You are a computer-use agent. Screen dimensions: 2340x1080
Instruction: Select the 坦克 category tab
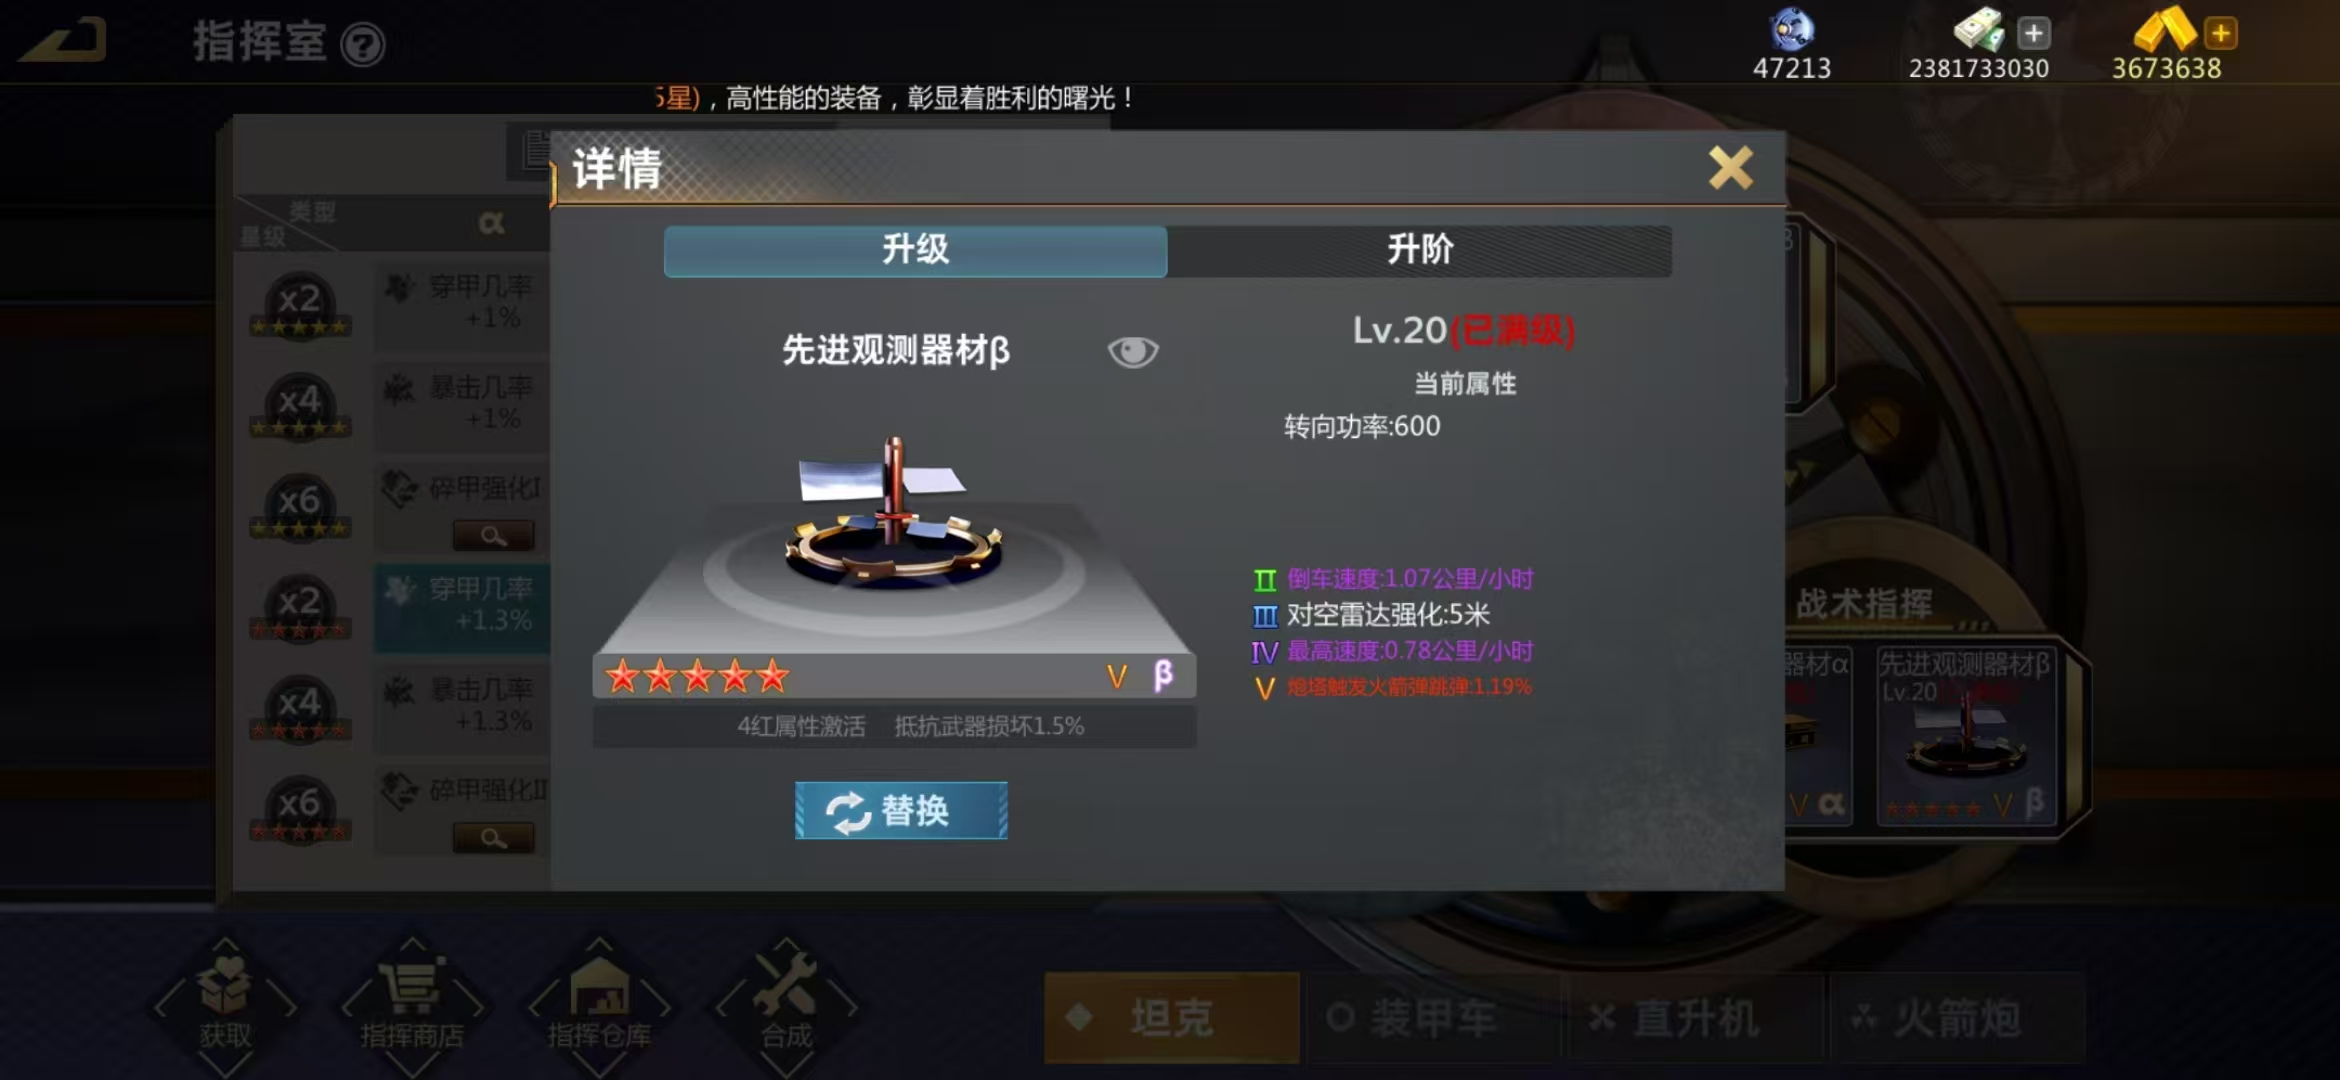tap(1172, 1018)
